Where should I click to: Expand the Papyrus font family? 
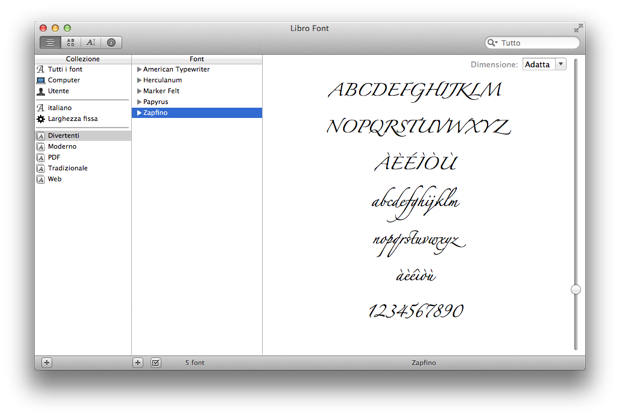[x=140, y=102]
